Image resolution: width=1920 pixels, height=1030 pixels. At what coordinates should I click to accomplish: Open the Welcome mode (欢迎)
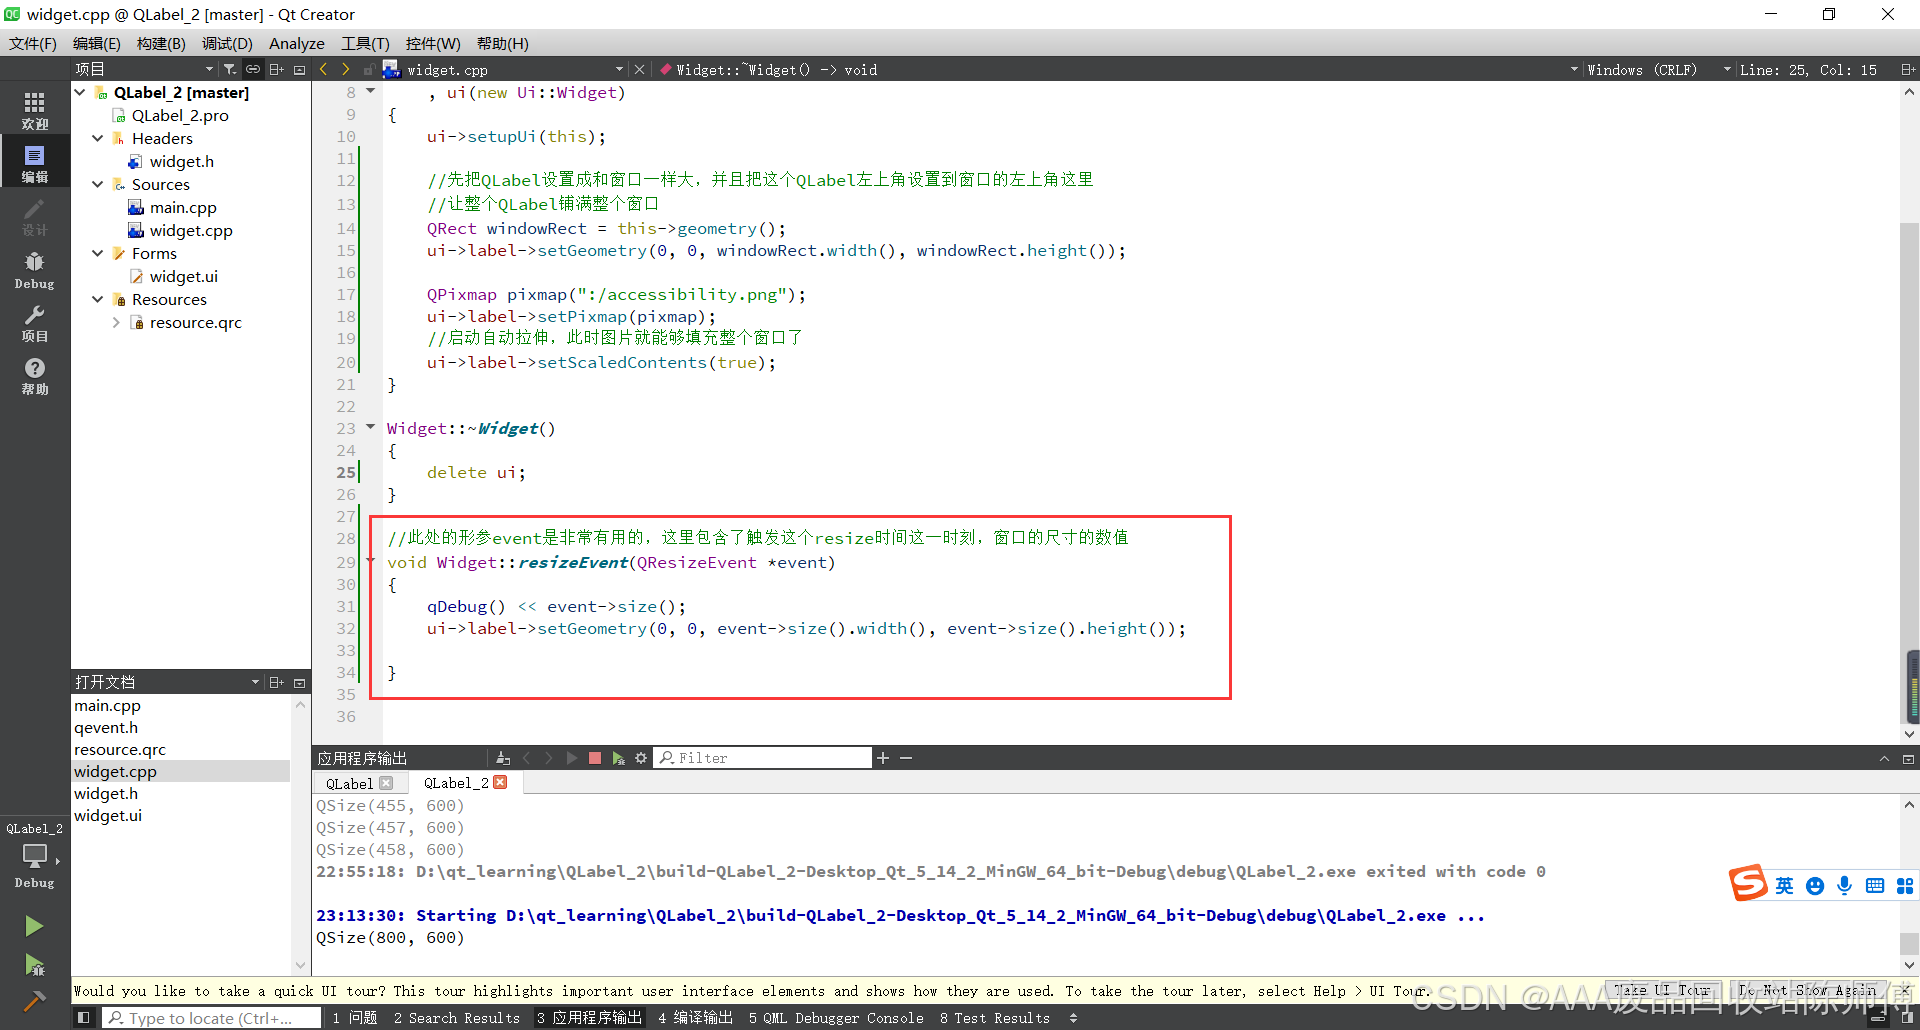click(x=34, y=110)
